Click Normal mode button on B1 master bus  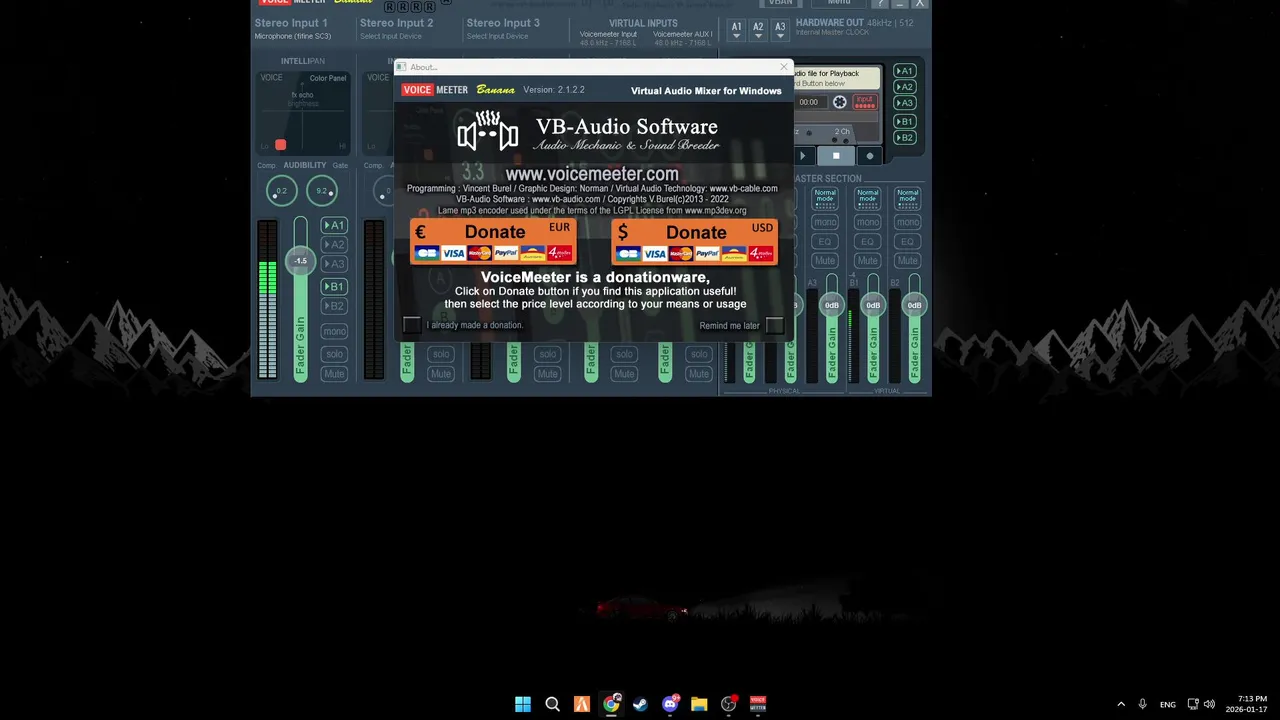867,197
